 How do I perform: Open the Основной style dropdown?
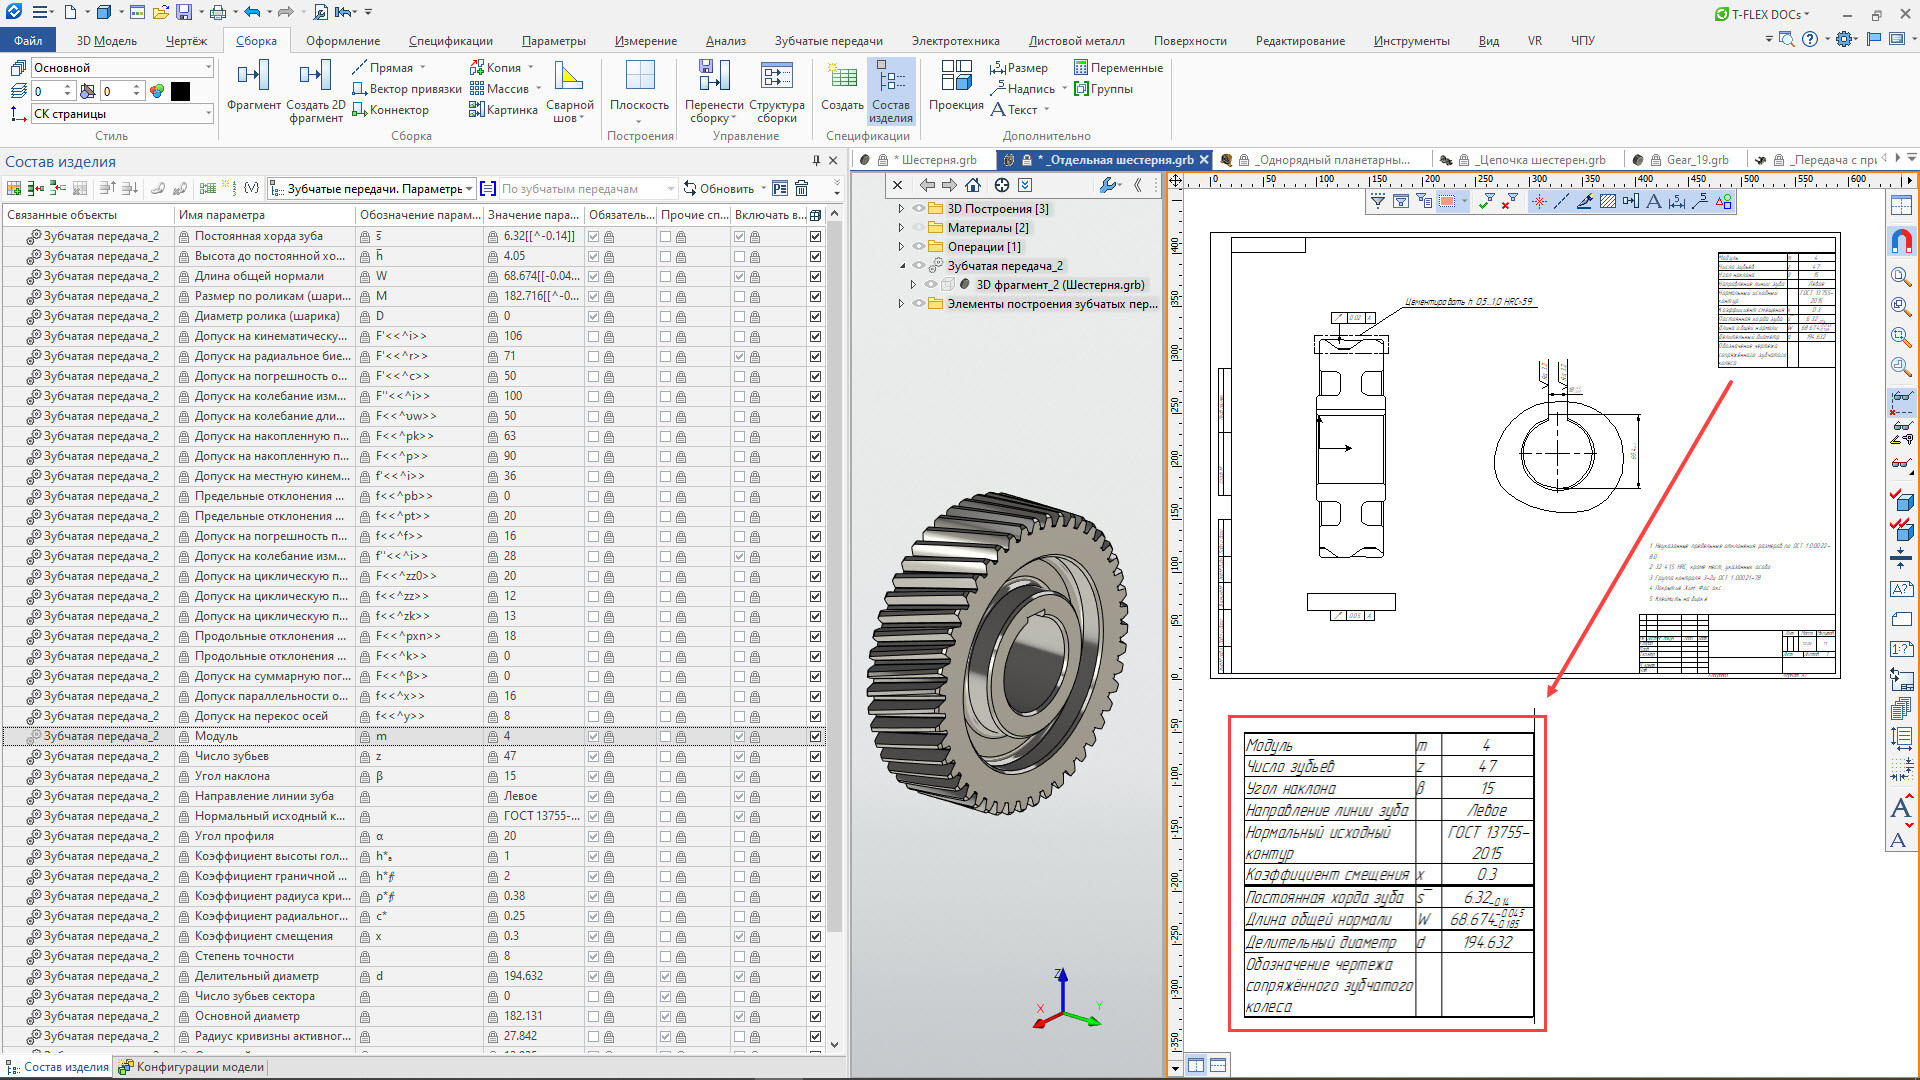(208, 68)
